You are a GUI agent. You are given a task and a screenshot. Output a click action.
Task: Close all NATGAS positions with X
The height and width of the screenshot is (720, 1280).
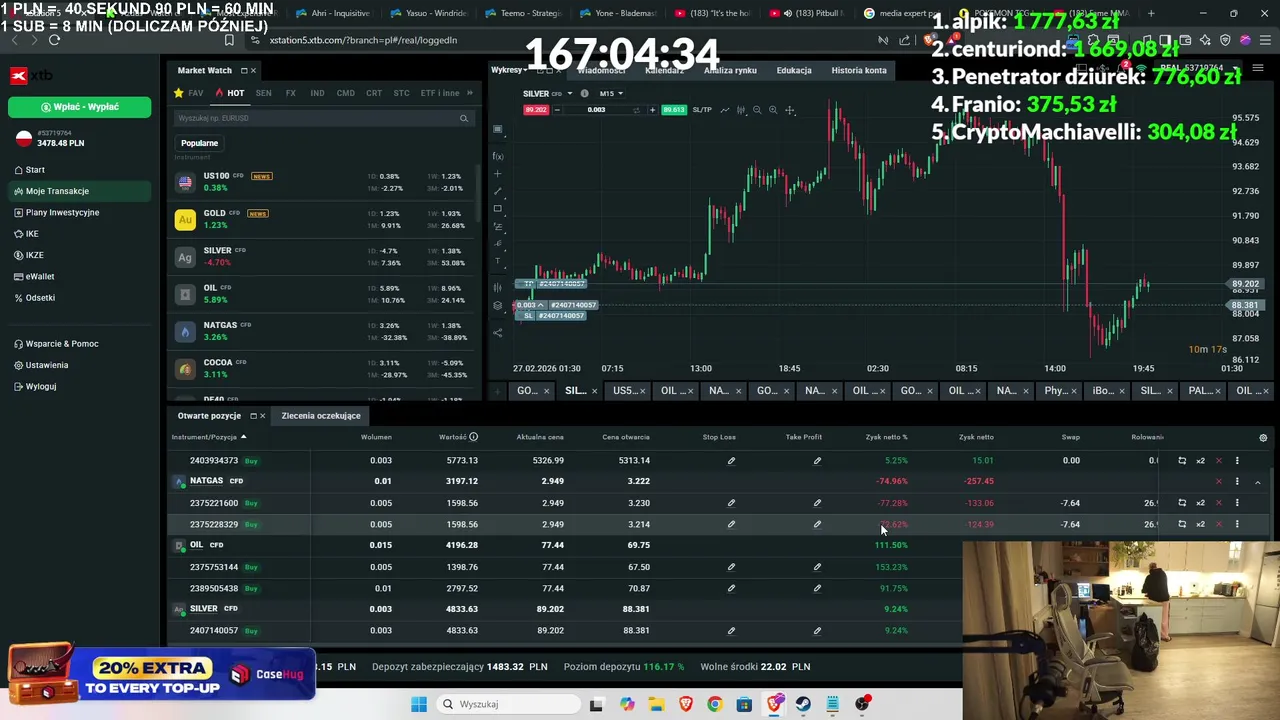click(1218, 482)
